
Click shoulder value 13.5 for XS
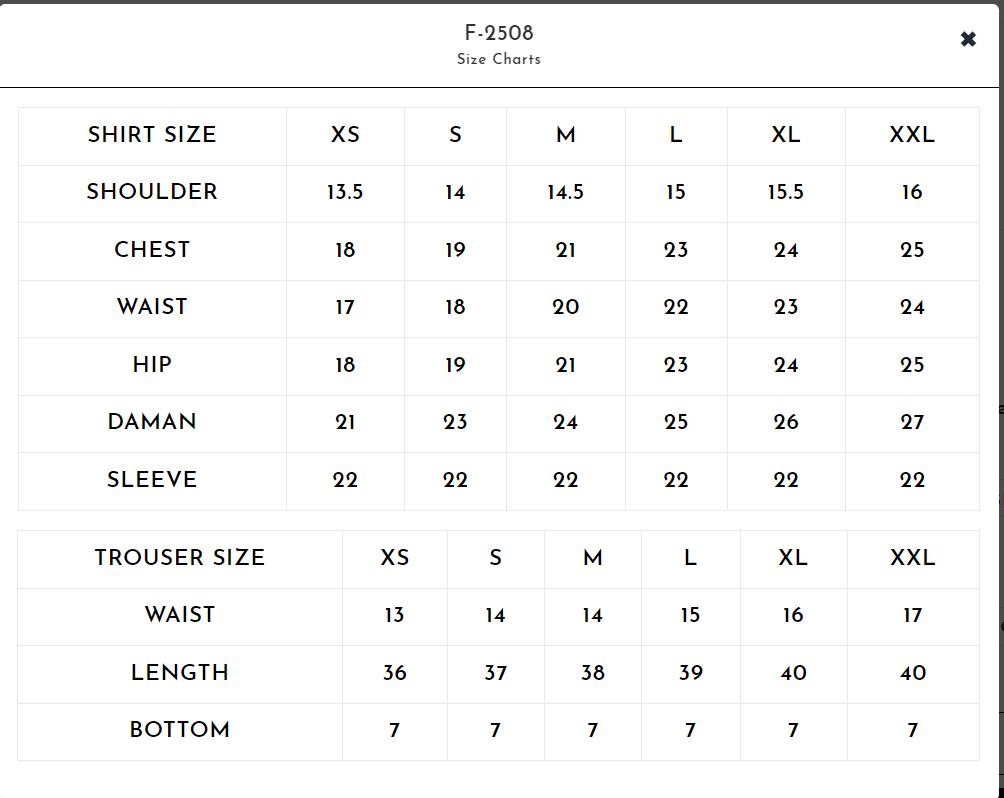point(345,192)
